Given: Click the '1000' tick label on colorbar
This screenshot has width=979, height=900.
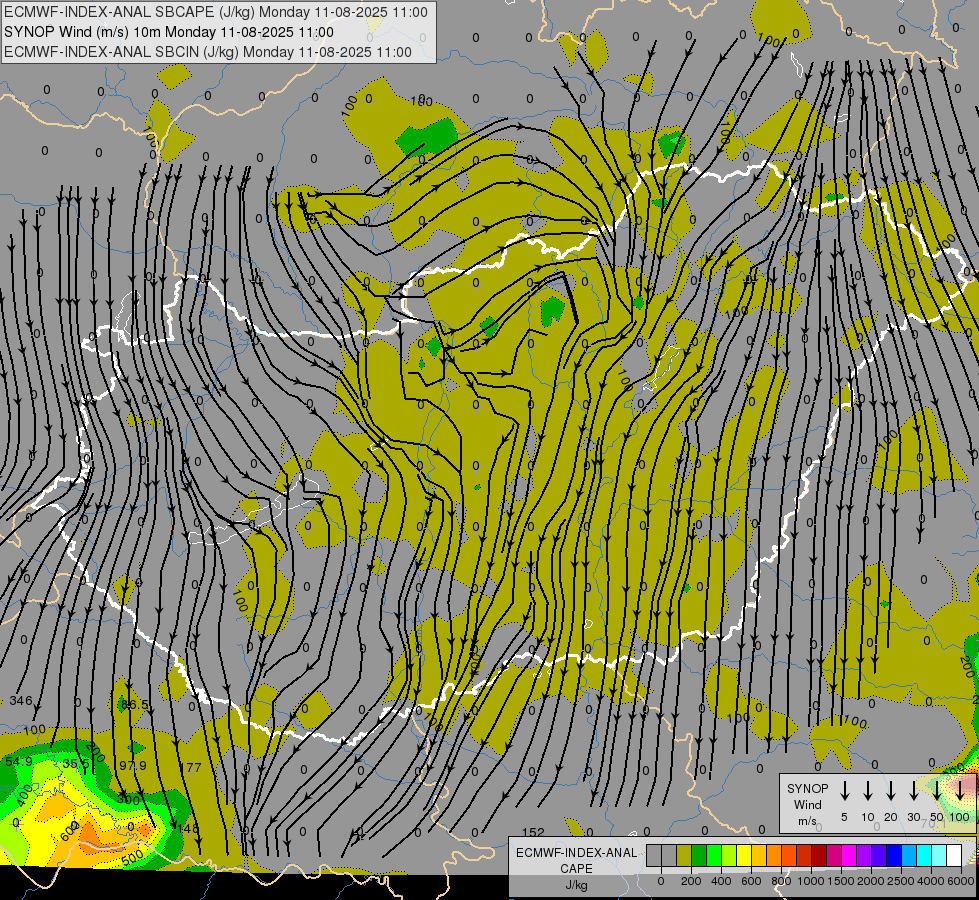Looking at the screenshot, I should (x=810, y=881).
